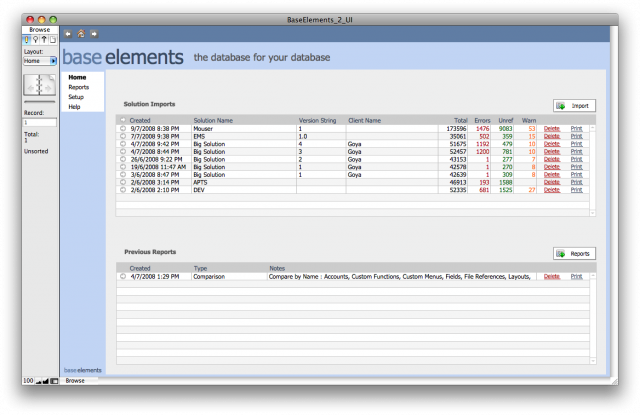The width and height of the screenshot is (640, 415).
Task: Switch to Preview mode page icon
Action: (53, 40)
